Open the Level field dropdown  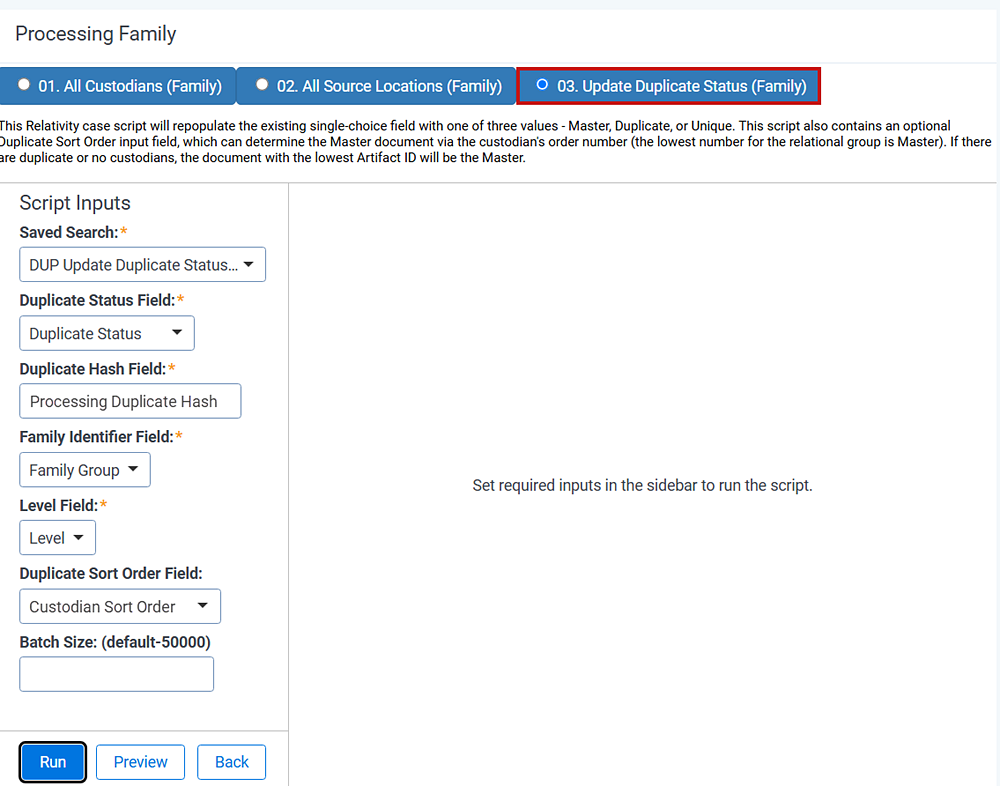click(57, 538)
